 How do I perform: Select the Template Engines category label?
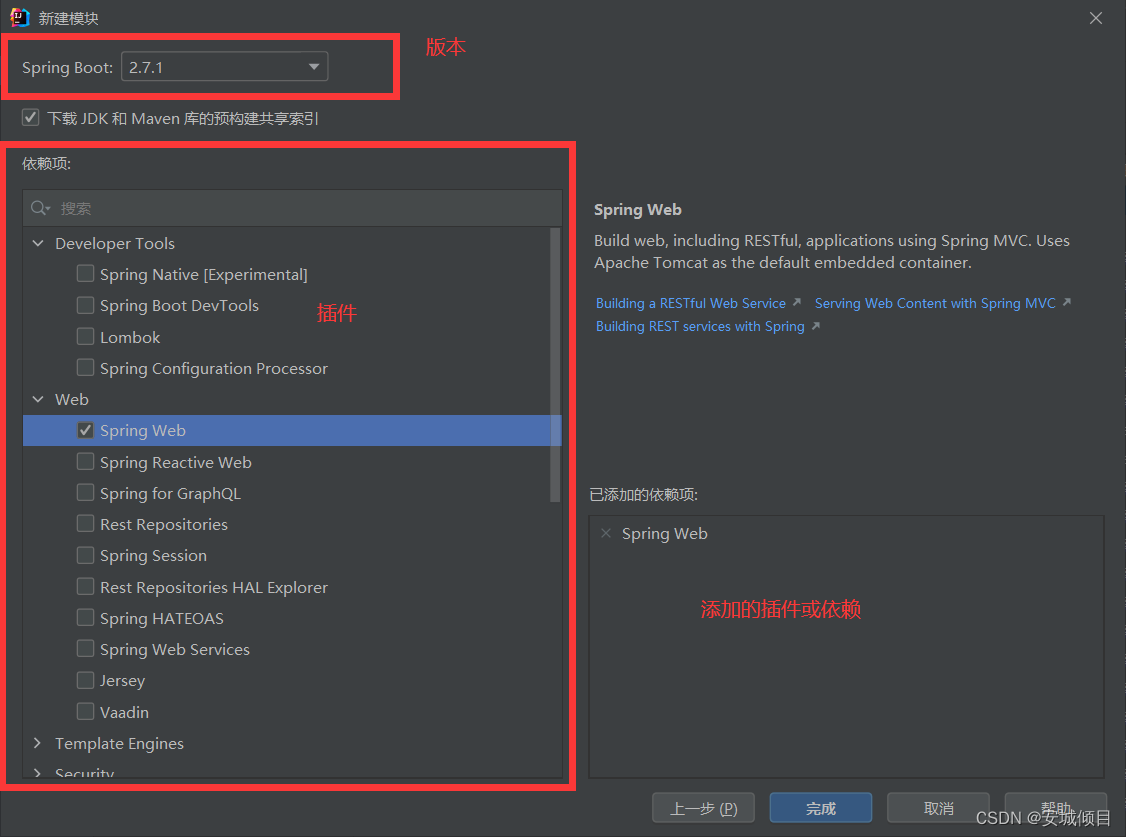[119, 743]
